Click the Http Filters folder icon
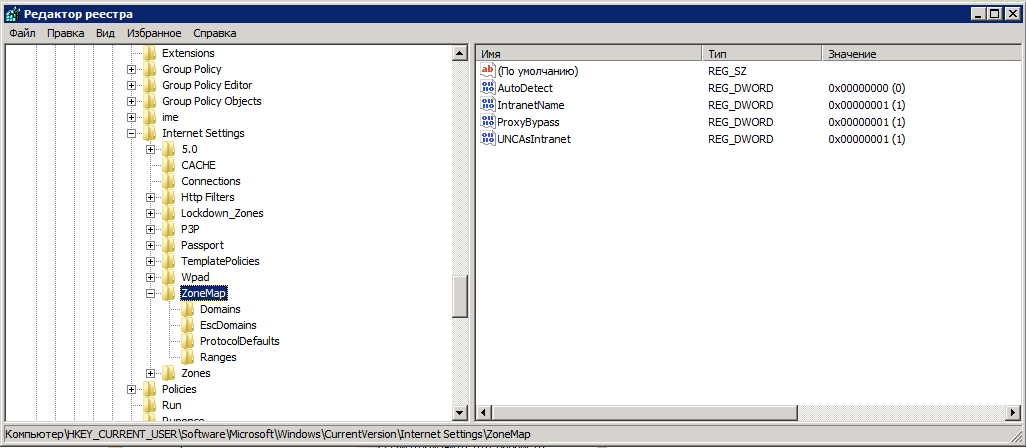Viewport: 1026px width, 448px height. click(x=169, y=198)
